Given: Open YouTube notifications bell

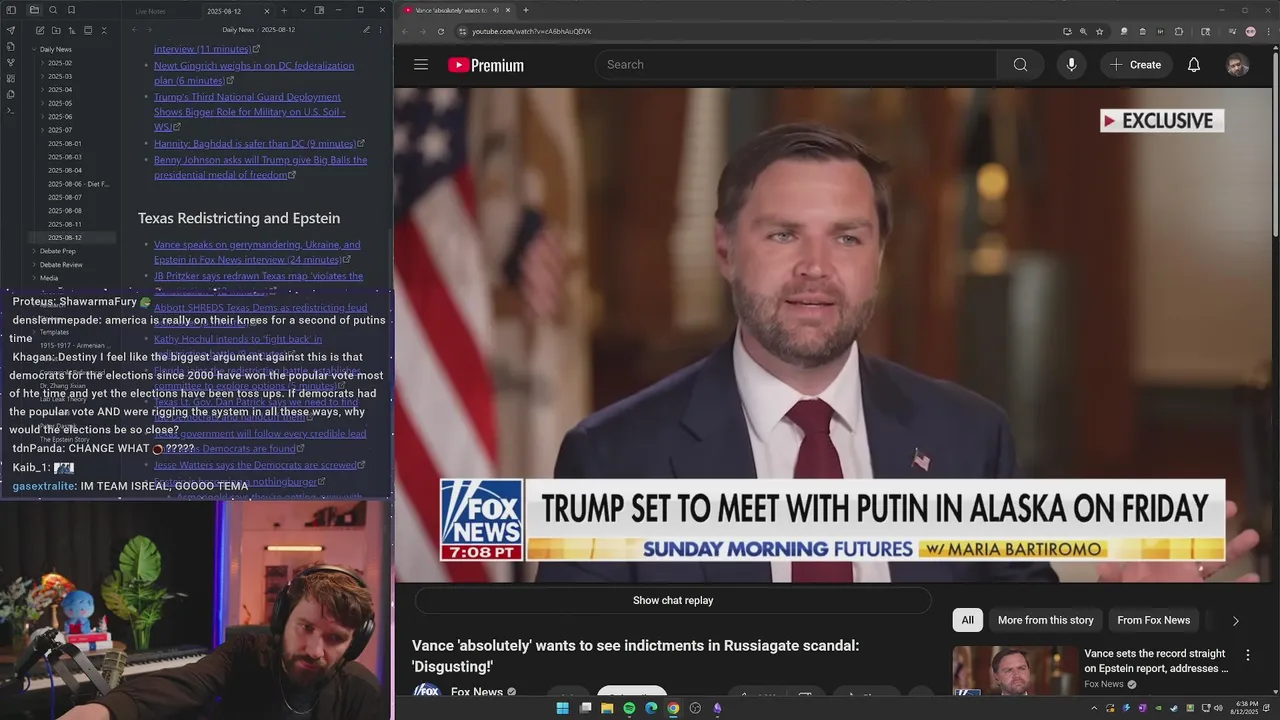Looking at the screenshot, I should [x=1194, y=65].
